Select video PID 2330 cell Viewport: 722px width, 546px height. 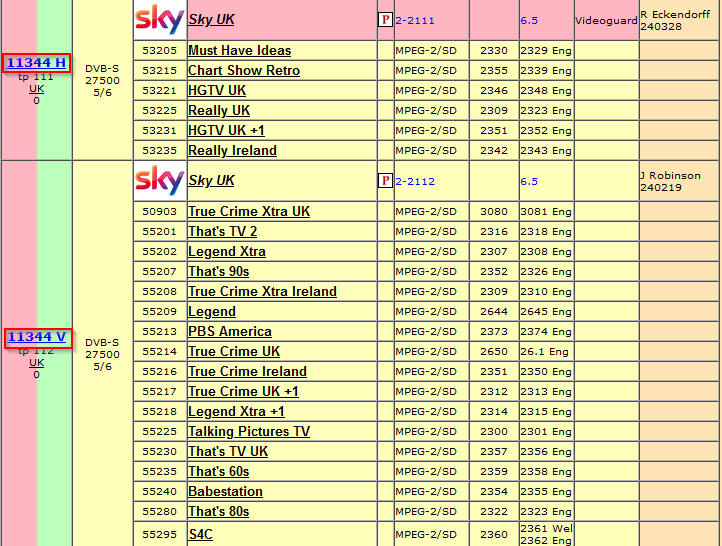494,50
